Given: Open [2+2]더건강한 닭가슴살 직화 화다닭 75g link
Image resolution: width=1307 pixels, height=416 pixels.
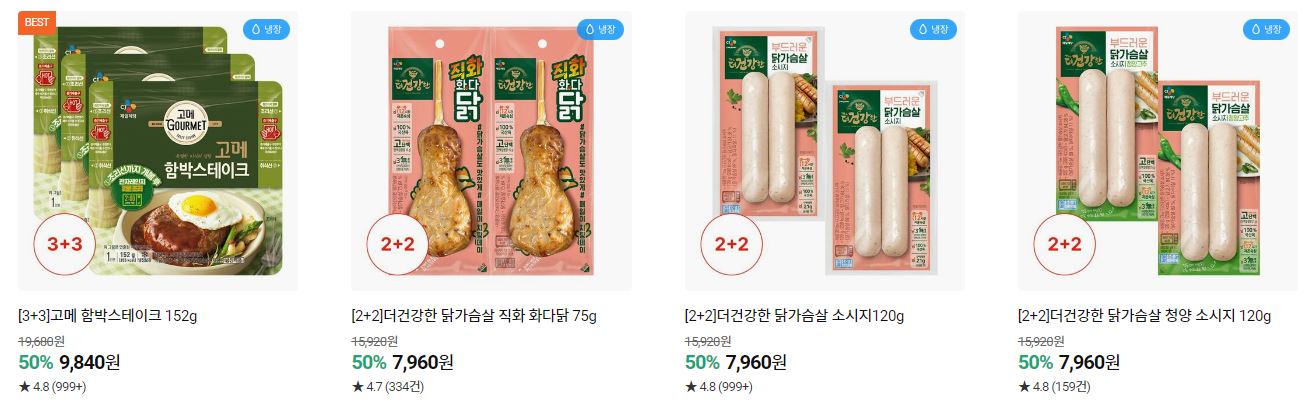Looking at the screenshot, I should [x=474, y=316].
